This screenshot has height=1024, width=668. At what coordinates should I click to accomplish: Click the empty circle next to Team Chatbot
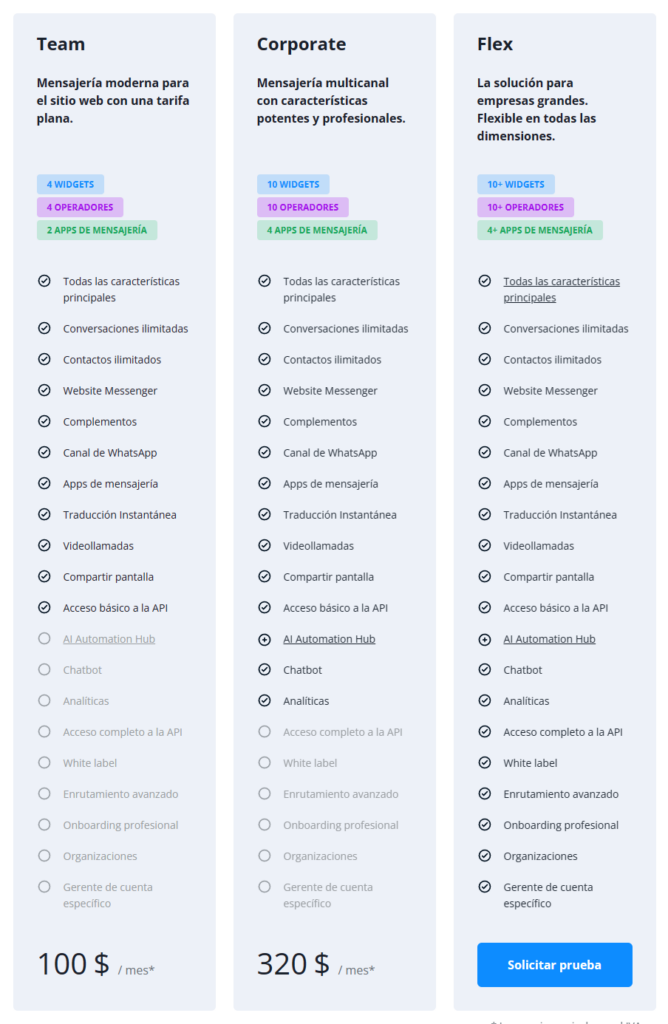[x=44, y=670]
